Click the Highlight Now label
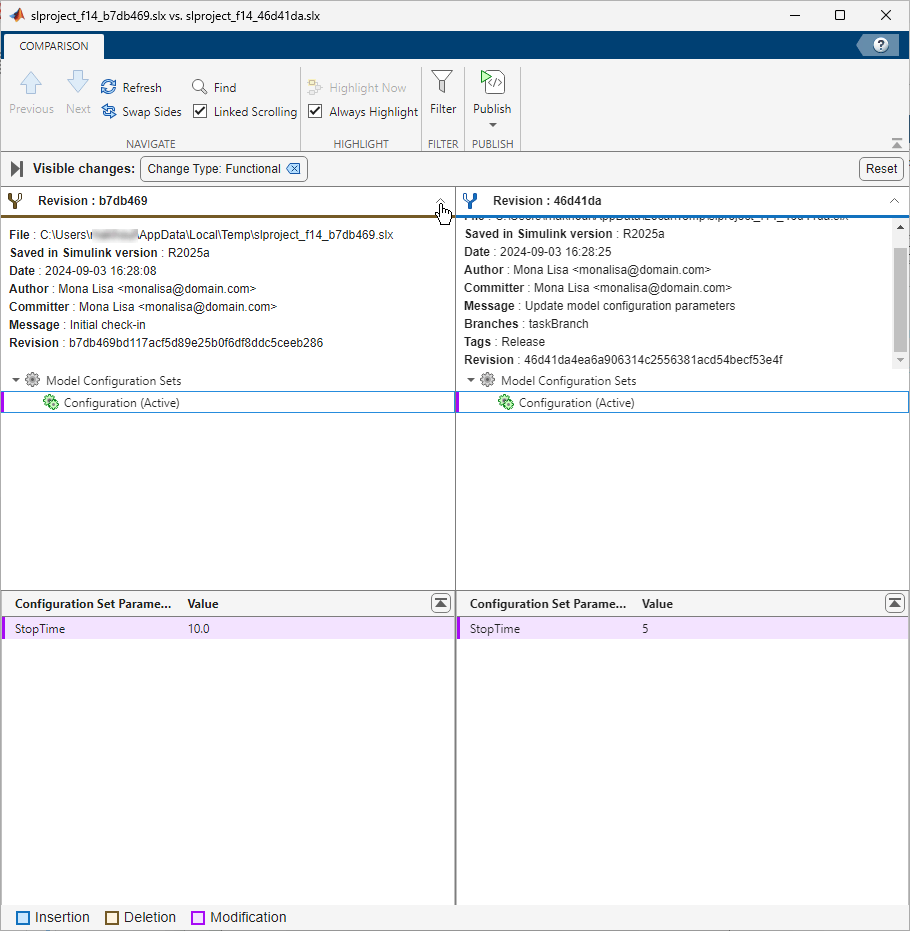This screenshot has width=910, height=931. tap(367, 88)
